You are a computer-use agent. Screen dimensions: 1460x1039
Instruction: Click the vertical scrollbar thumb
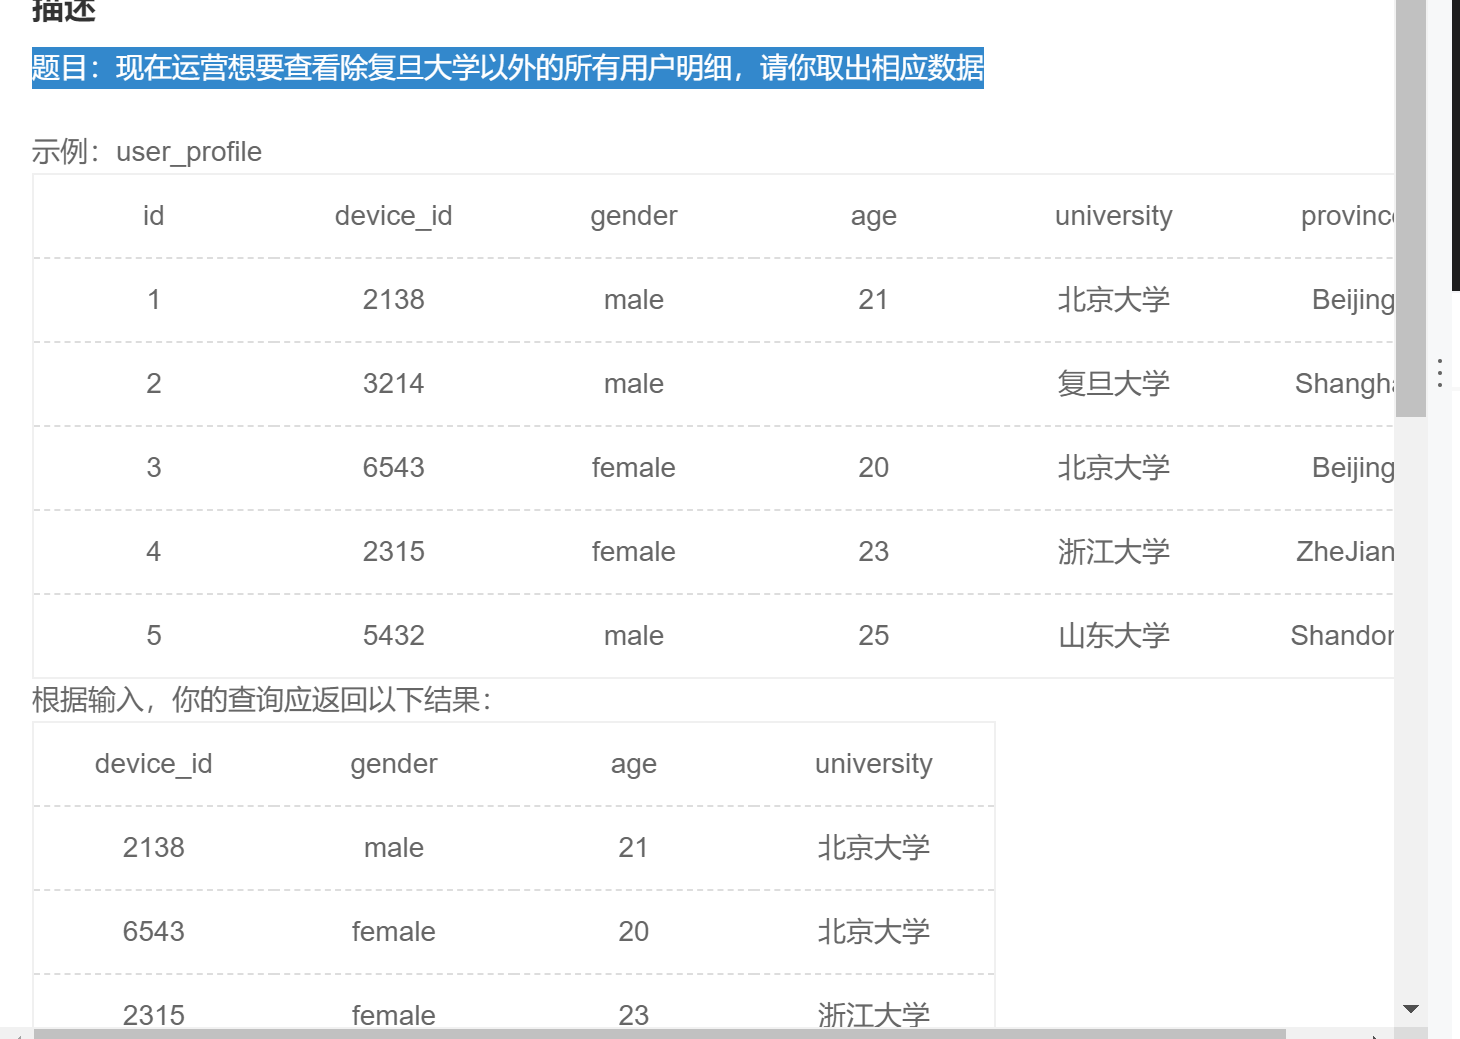click(1411, 208)
